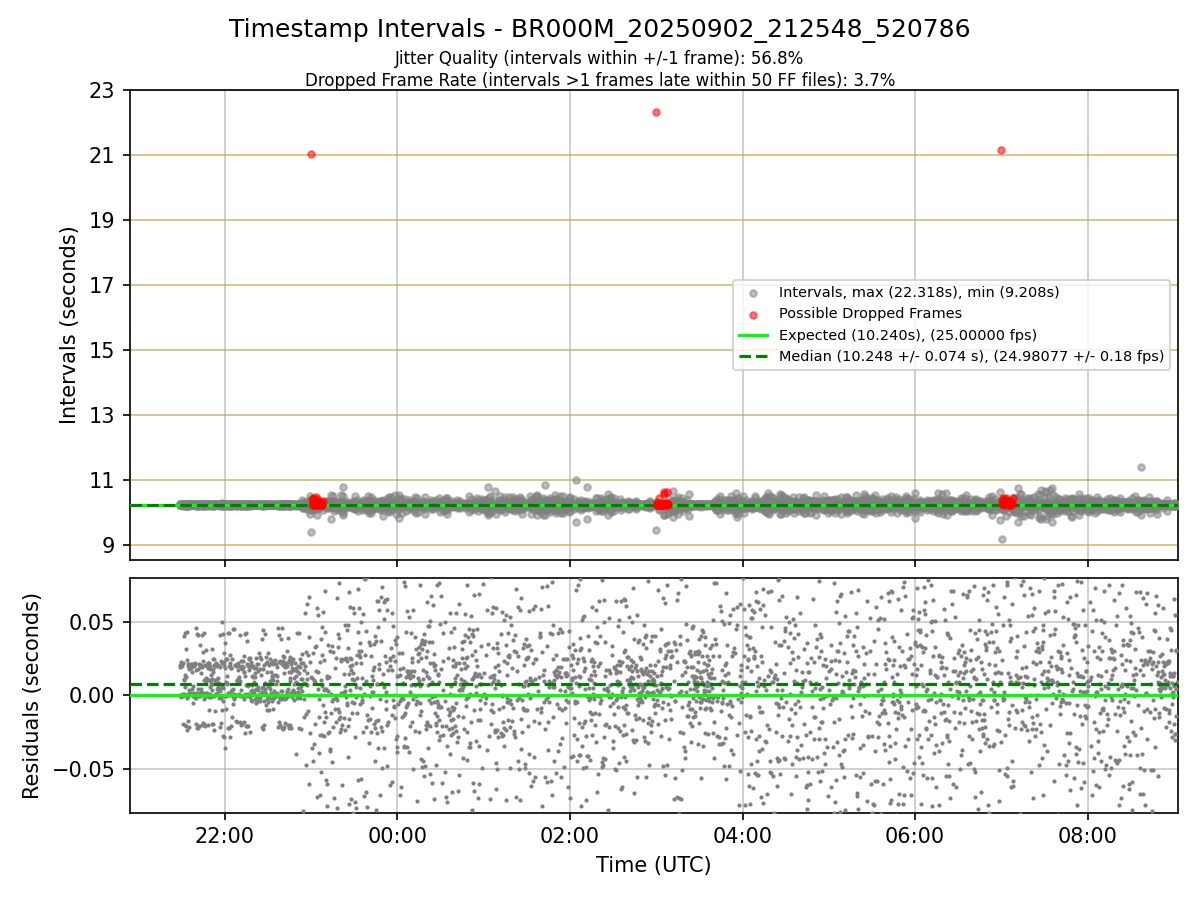Pick the red outlier near 07:00 at 21 seconds

[1001, 150]
